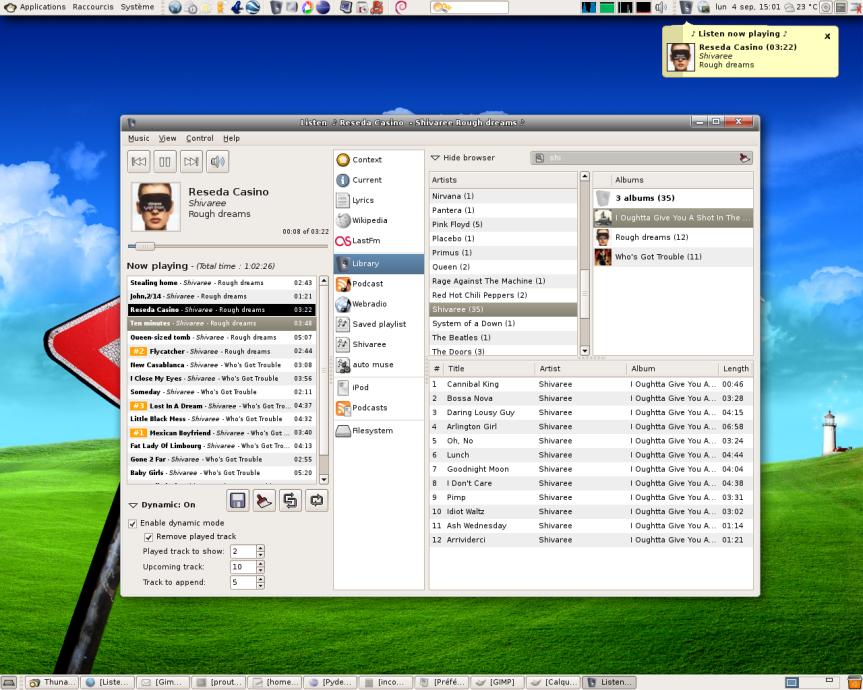Select the 3 albums (35) row
This screenshot has height=690, width=863.
[x=673, y=198]
